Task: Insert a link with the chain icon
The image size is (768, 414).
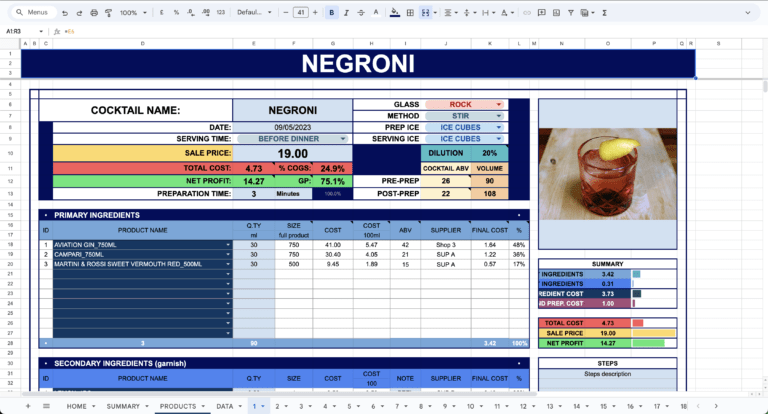Action: (527, 13)
